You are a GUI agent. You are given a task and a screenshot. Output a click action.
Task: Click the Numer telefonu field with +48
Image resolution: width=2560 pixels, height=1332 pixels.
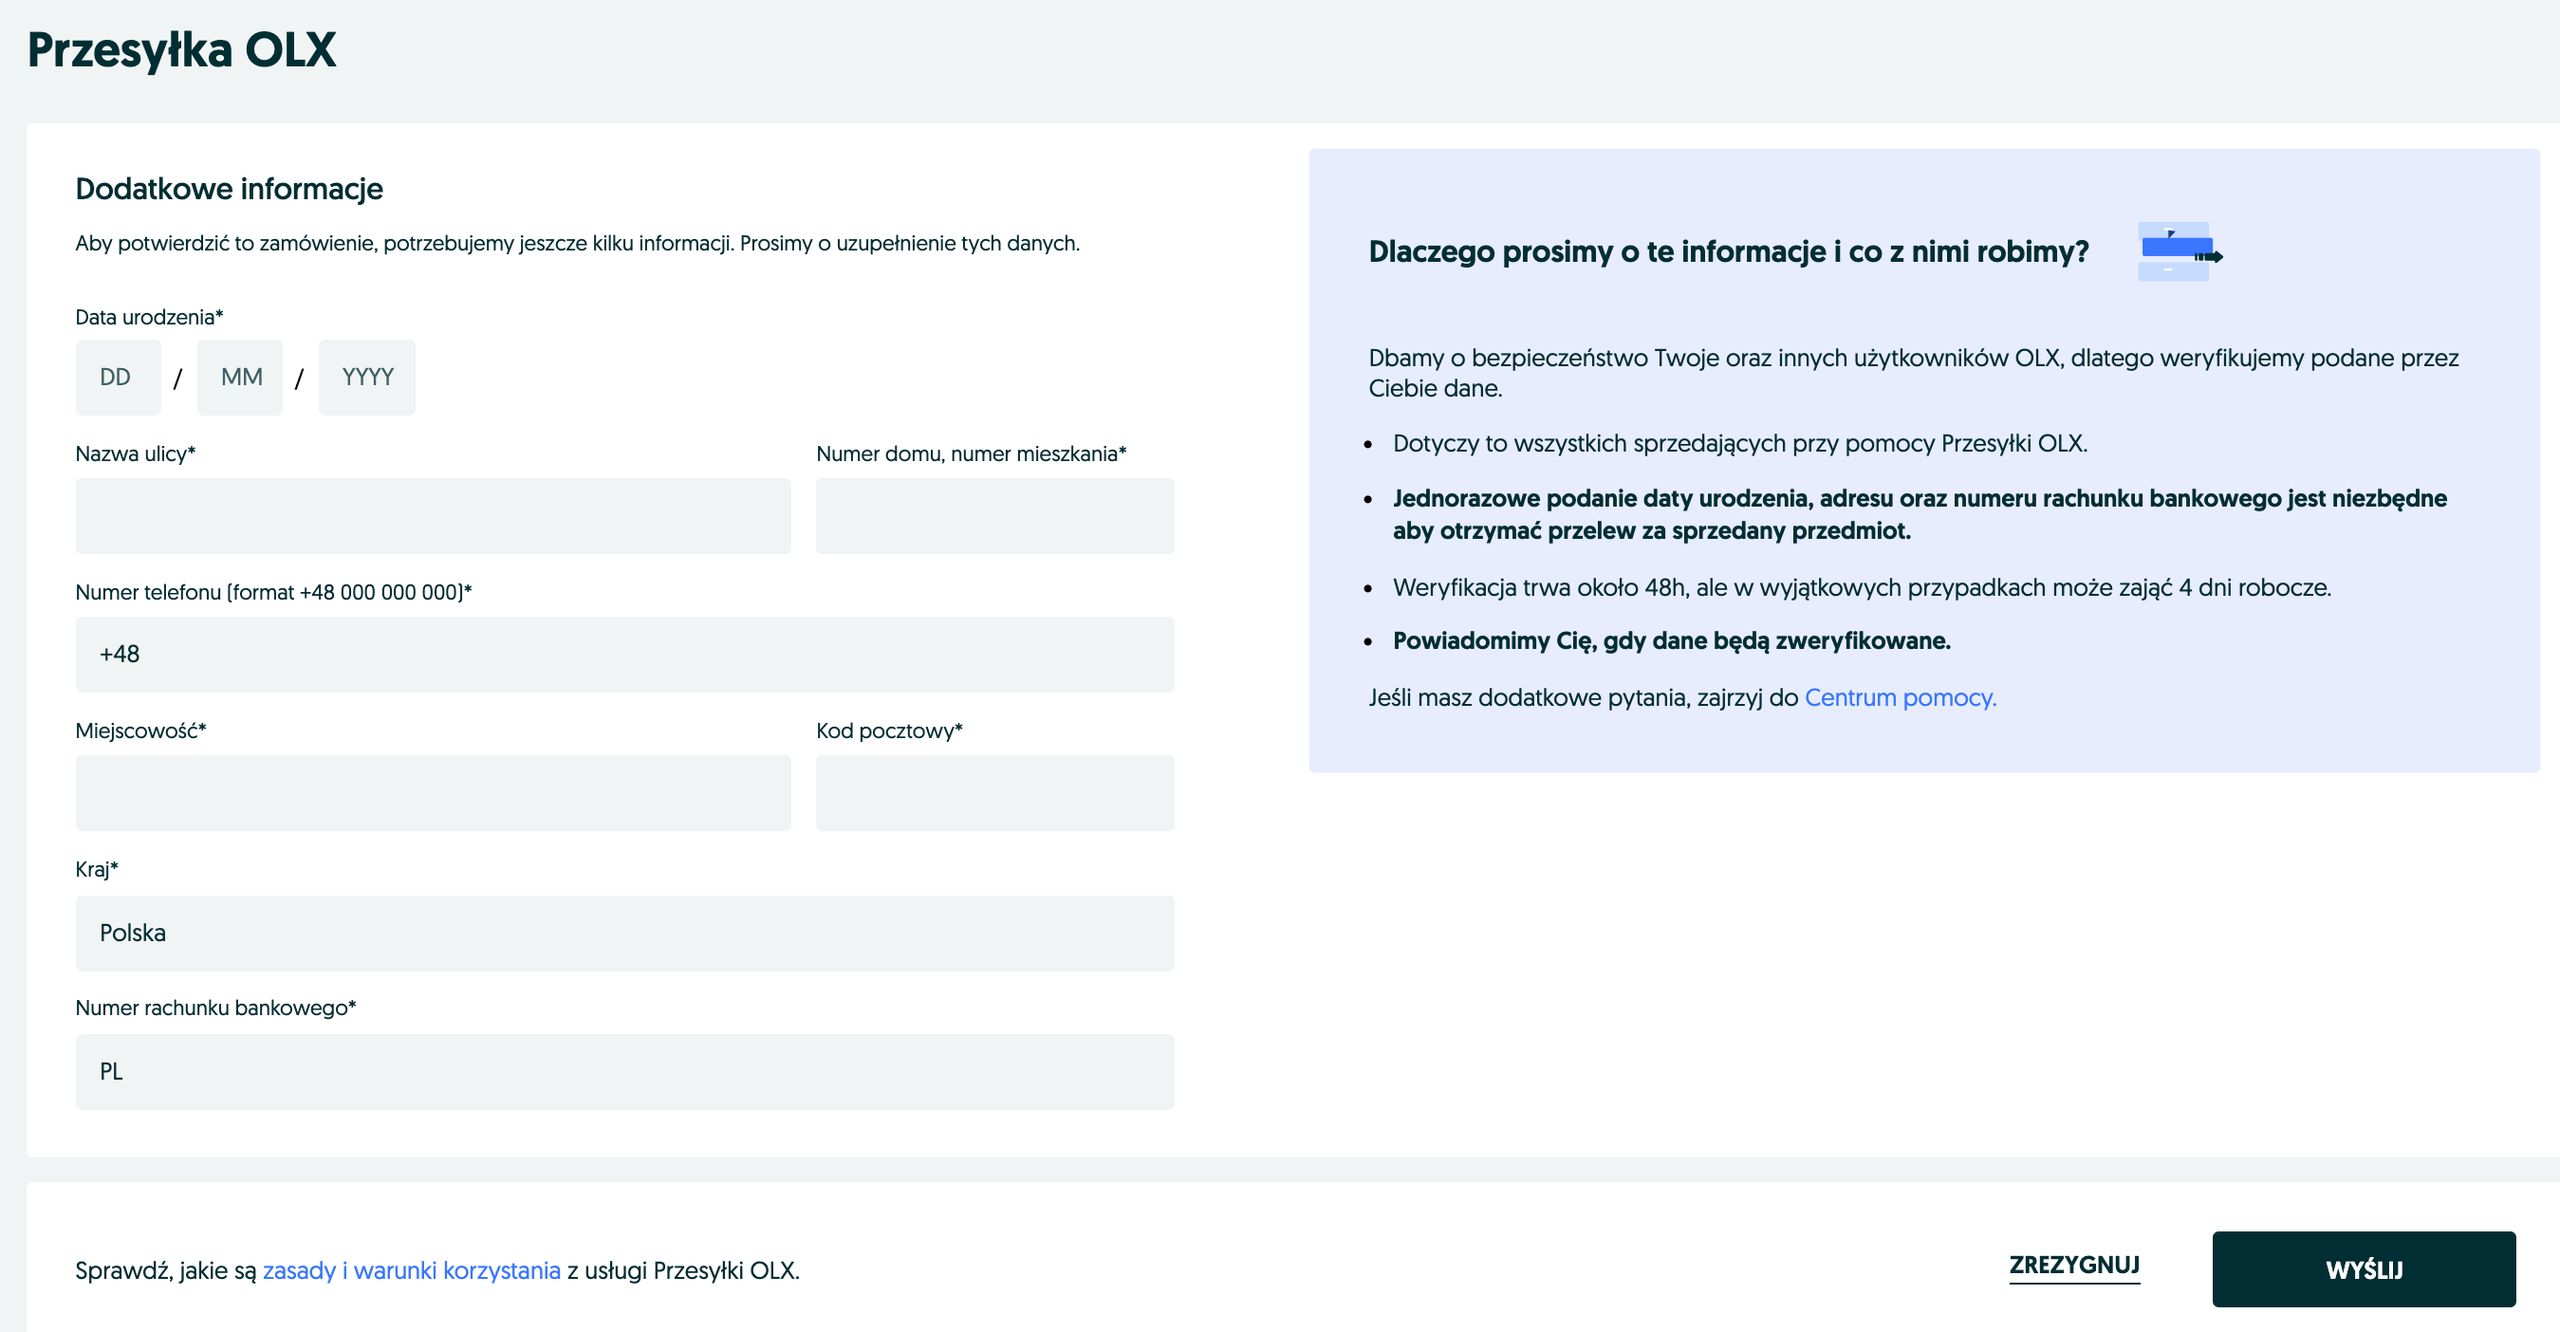pos(624,654)
